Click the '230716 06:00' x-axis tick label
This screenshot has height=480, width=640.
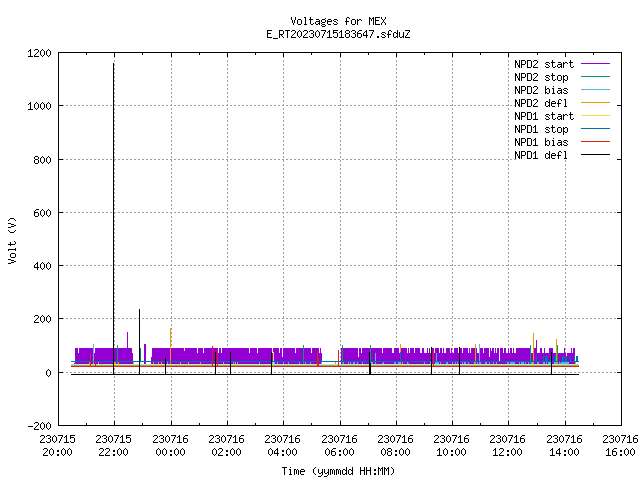point(339,446)
